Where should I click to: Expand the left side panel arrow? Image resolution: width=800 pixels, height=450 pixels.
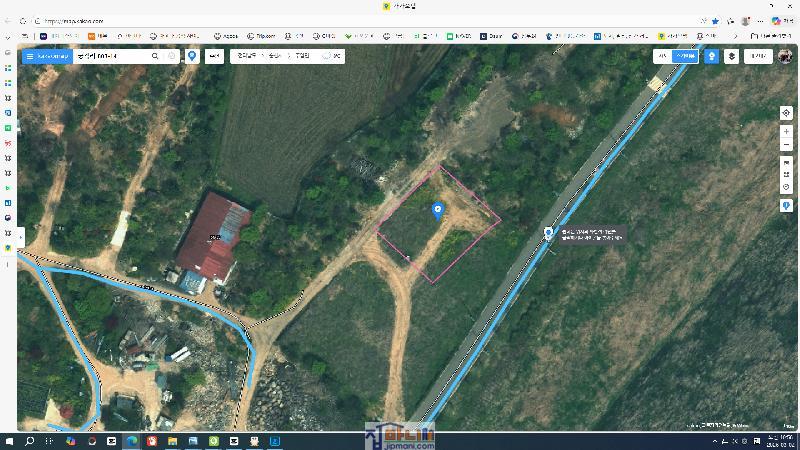[20, 237]
